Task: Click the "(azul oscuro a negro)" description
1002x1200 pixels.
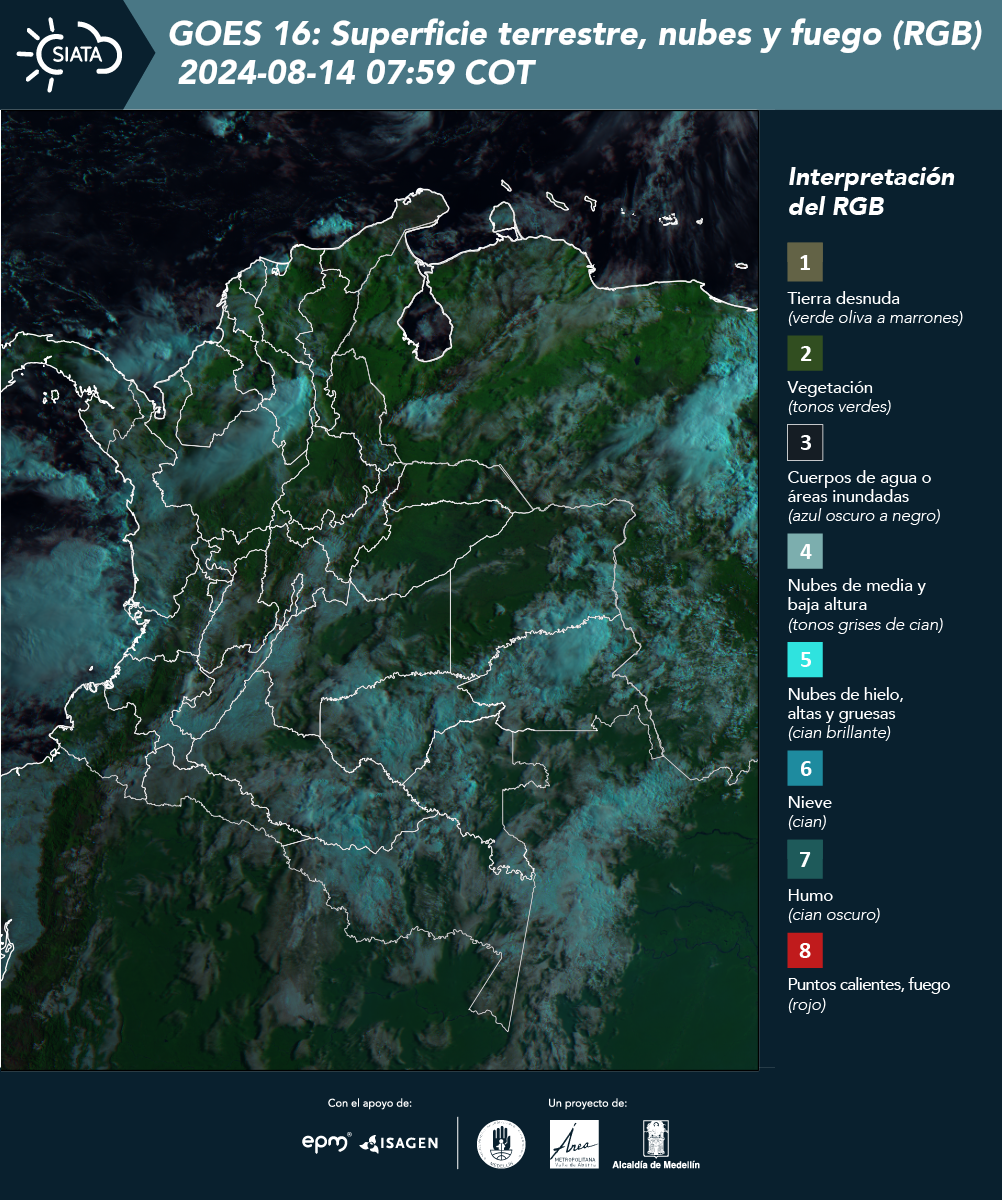Action: click(864, 516)
